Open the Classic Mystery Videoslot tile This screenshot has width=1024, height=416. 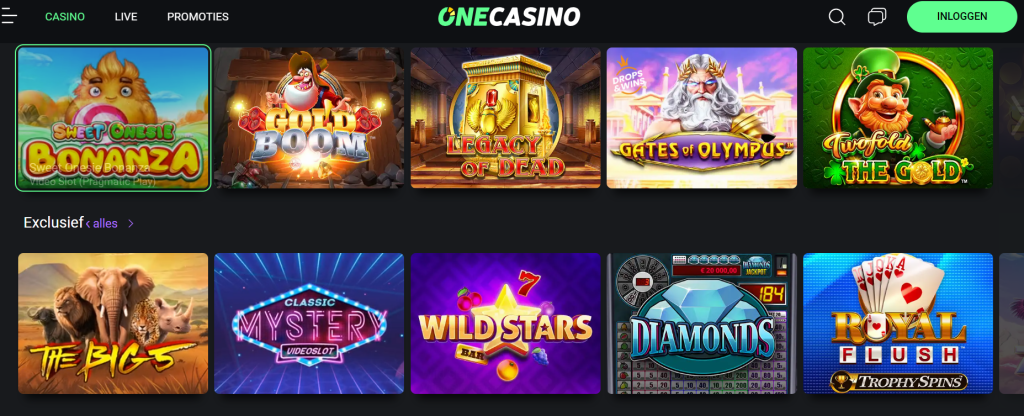coord(309,323)
